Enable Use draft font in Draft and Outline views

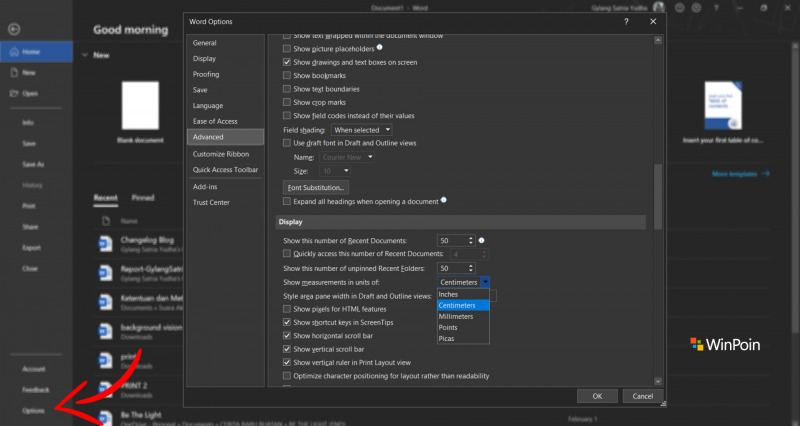[287, 143]
